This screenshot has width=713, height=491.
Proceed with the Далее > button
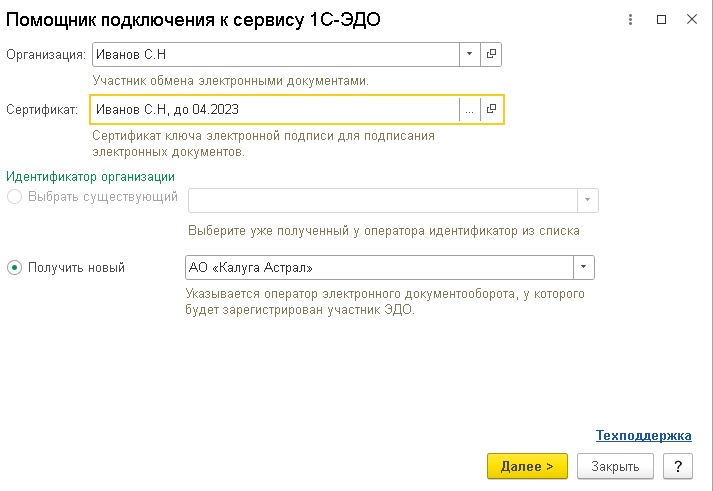click(x=527, y=466)
